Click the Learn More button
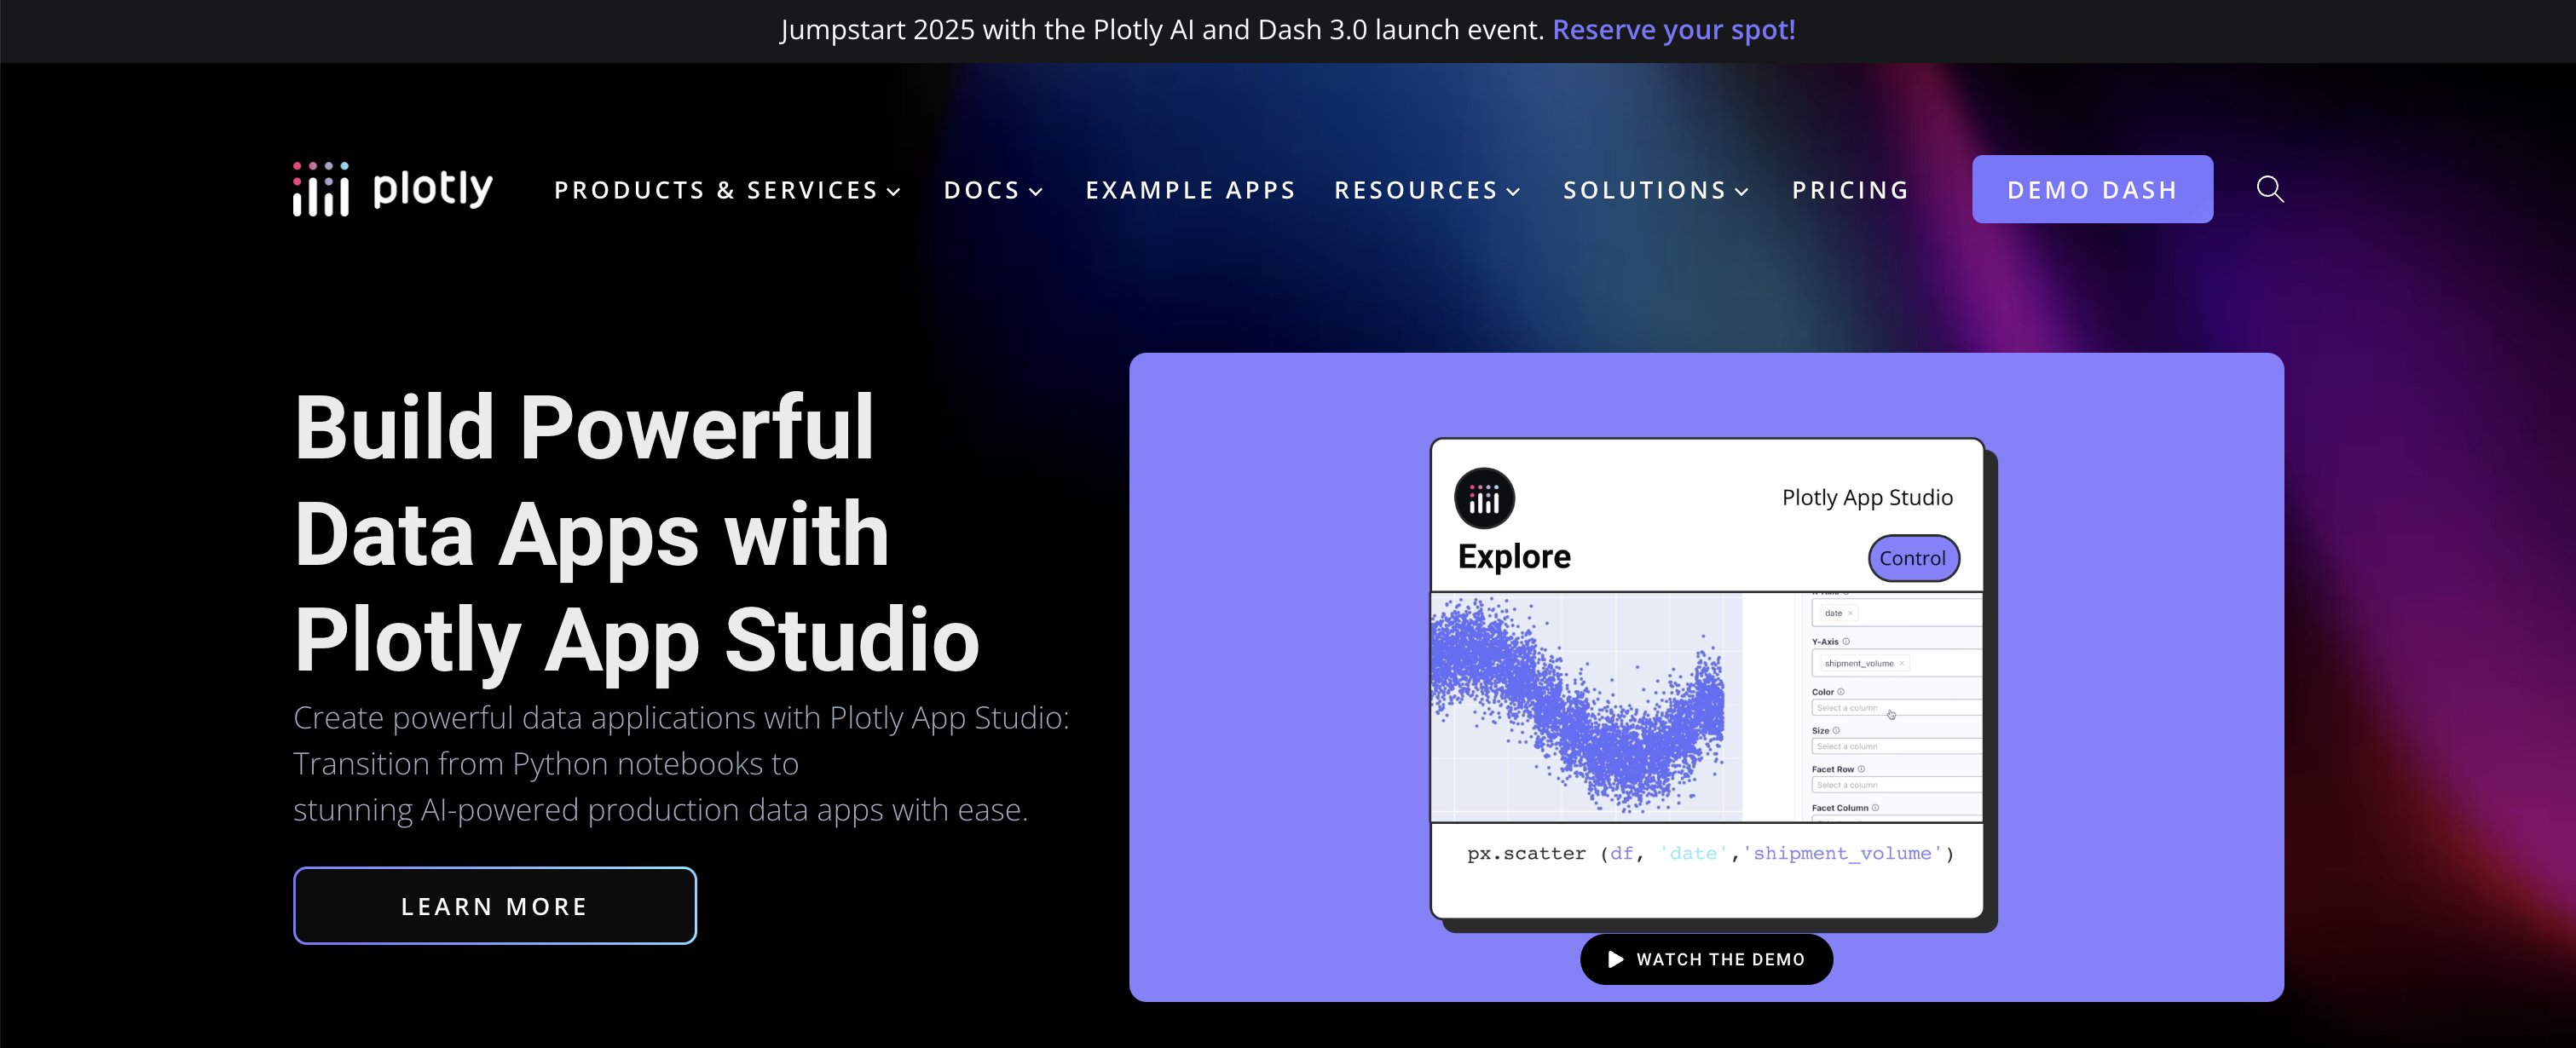 pos(494,906)
